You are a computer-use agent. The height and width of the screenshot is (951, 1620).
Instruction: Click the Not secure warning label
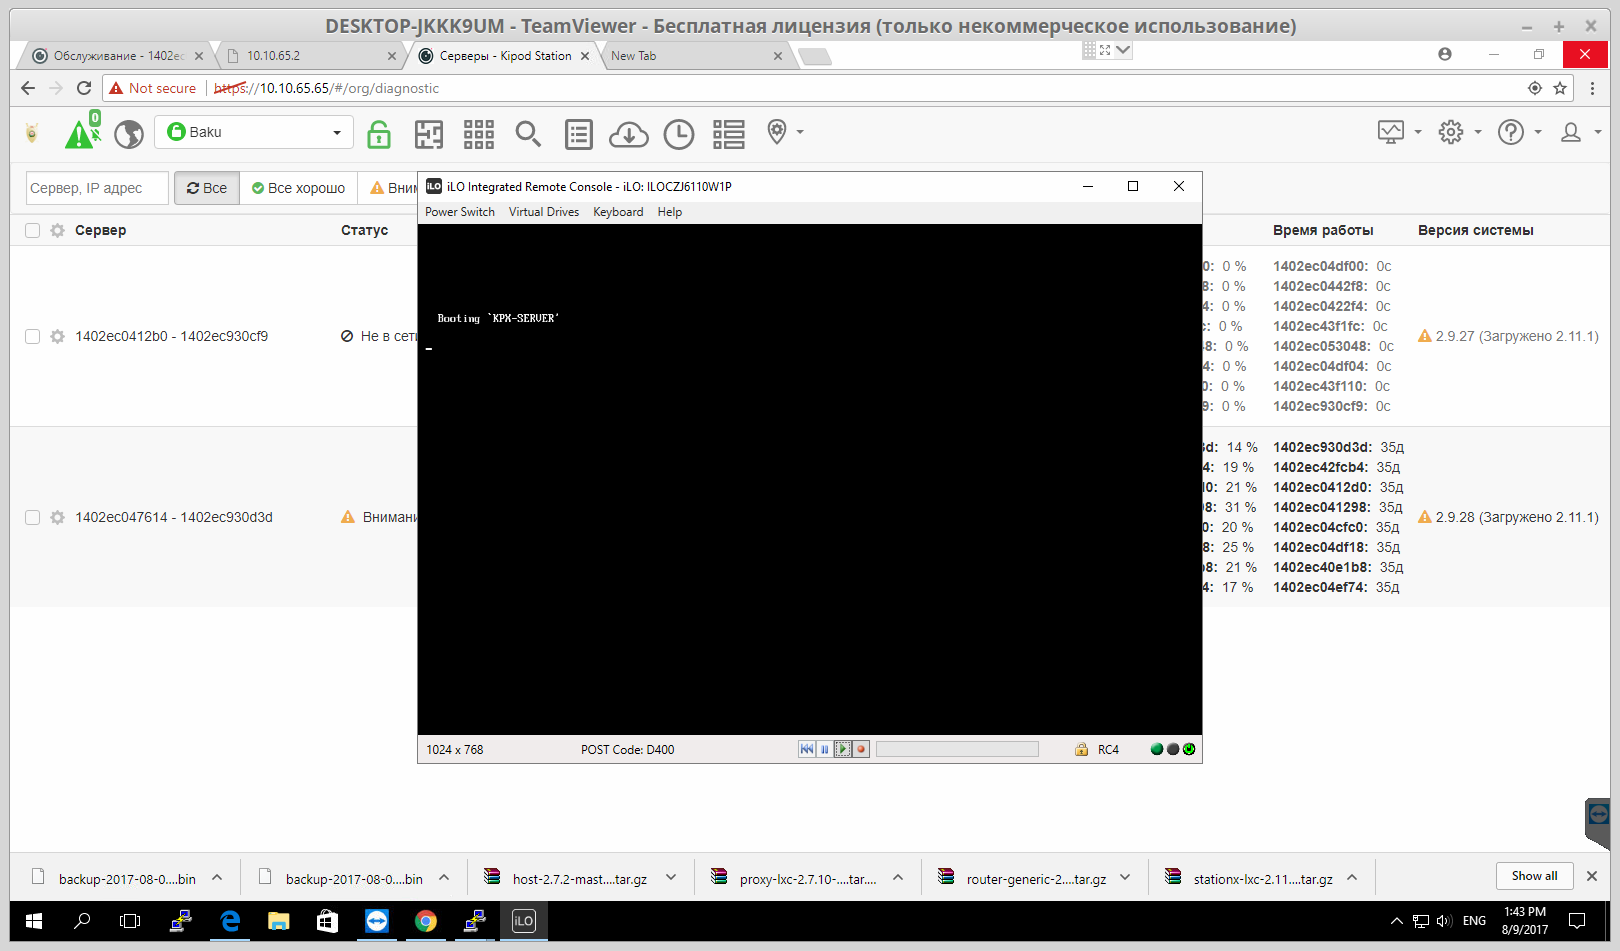[x=153, y=88]
